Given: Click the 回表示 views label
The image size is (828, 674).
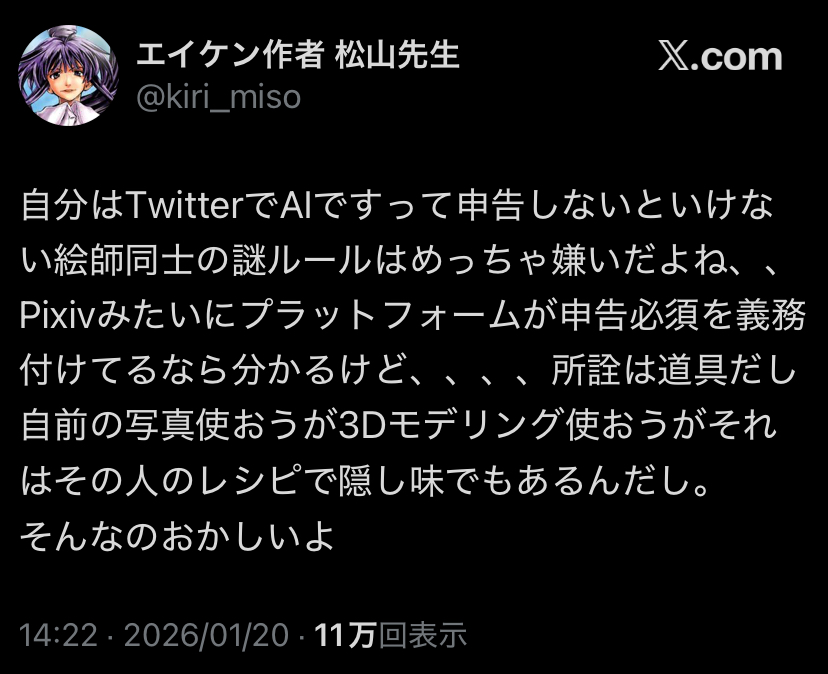Looking at the screenshot, I should pyautogui.click(x=423, y=634).
